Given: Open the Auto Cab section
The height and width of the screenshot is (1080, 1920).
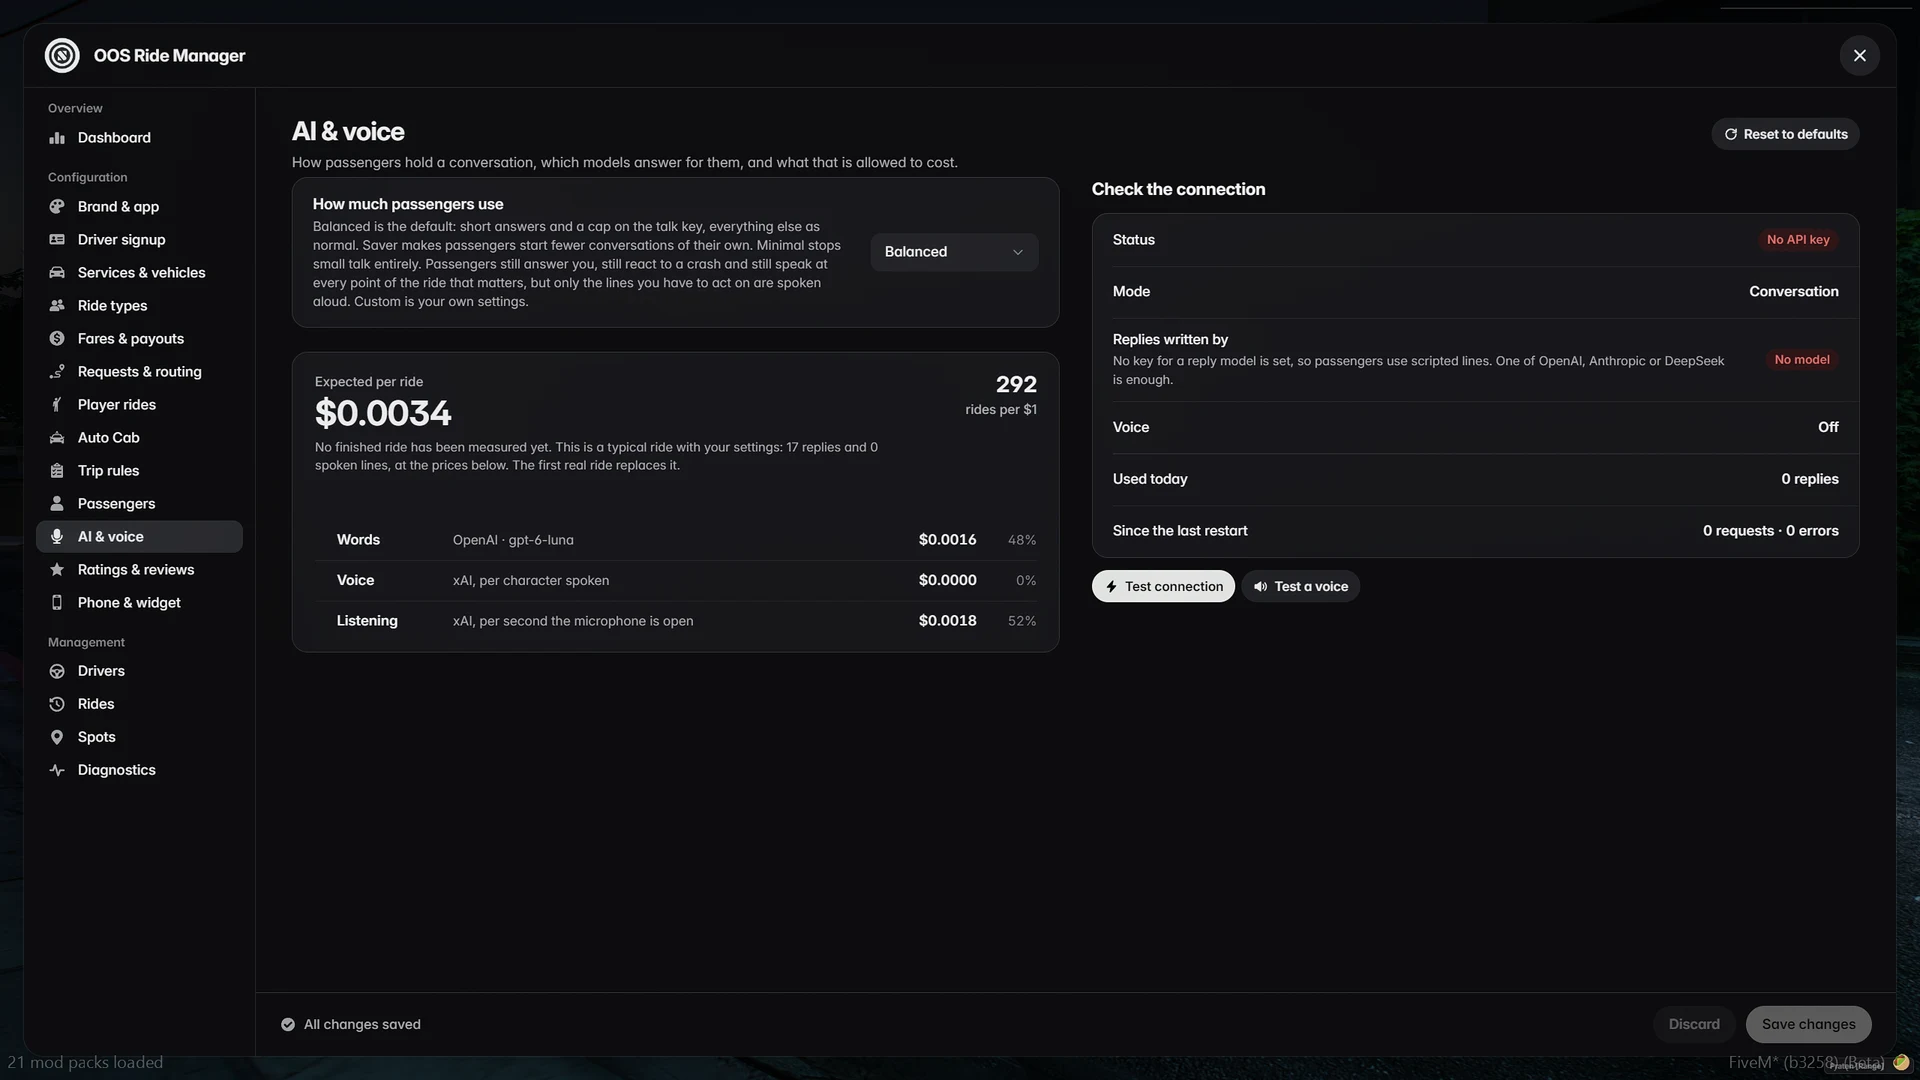Looking at the screenshot, I should coord(139,438).
